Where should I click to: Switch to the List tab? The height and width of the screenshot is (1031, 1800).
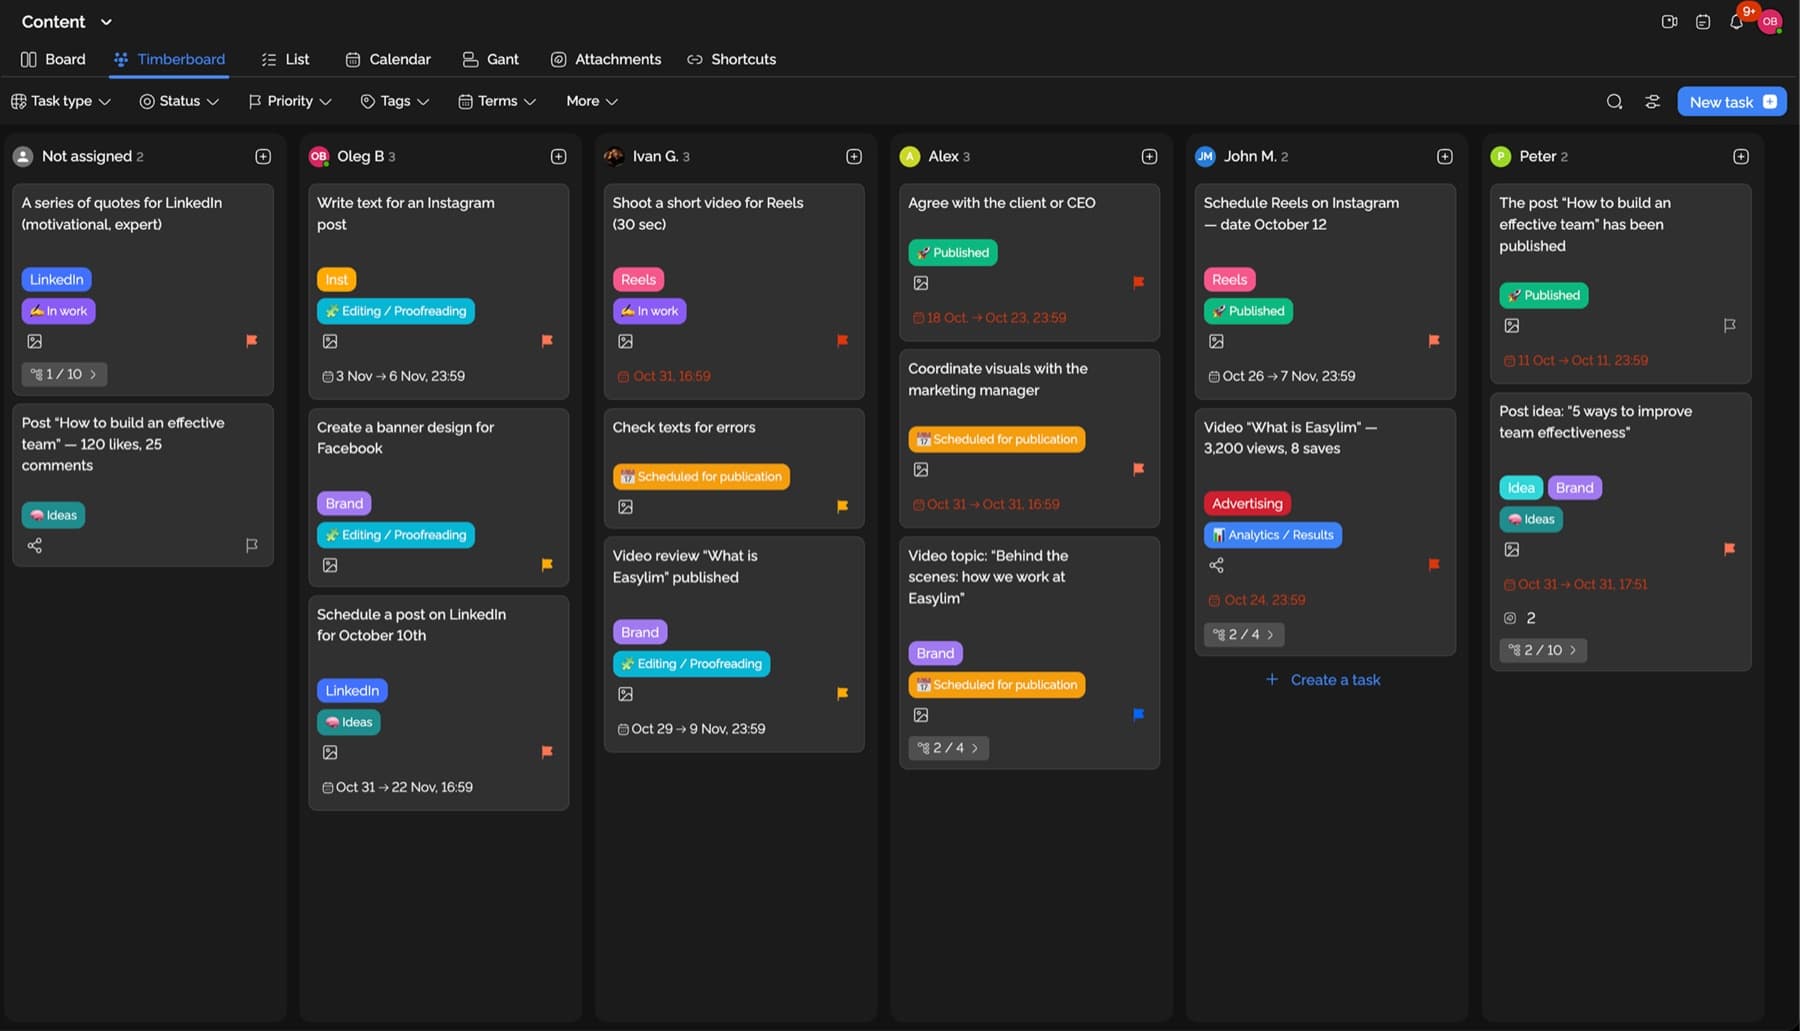[285, 59]
